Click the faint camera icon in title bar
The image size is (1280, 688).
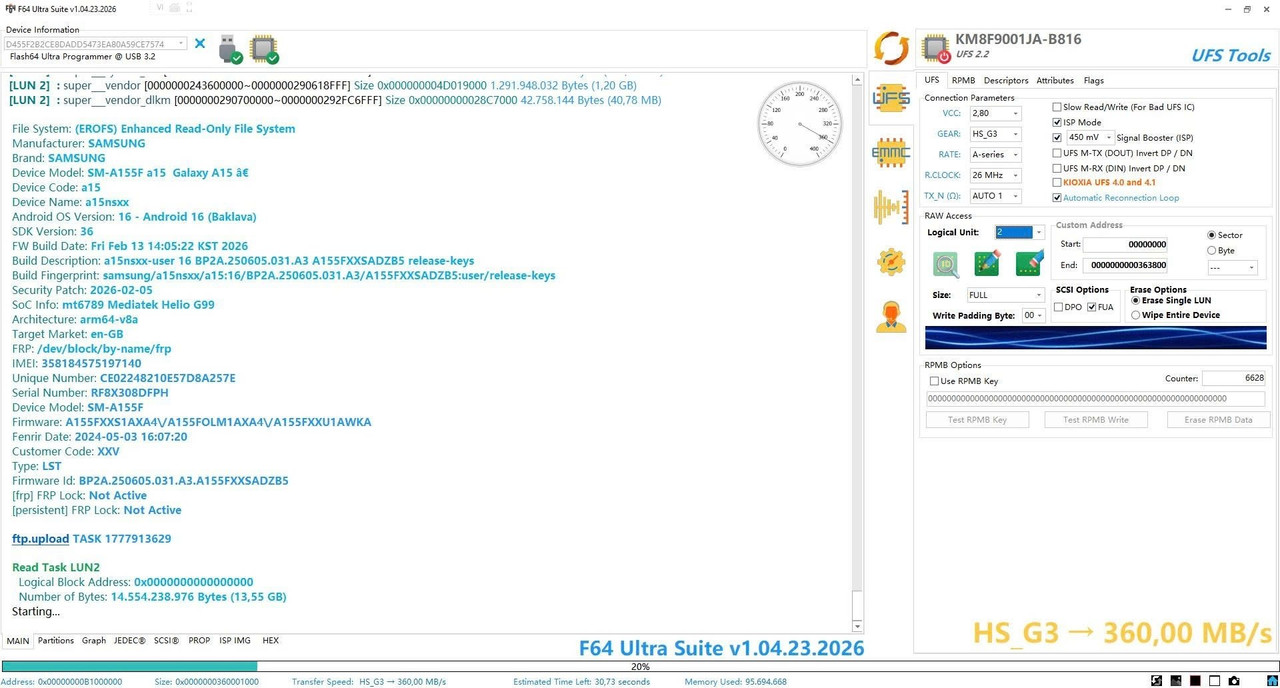click(174, 8)
